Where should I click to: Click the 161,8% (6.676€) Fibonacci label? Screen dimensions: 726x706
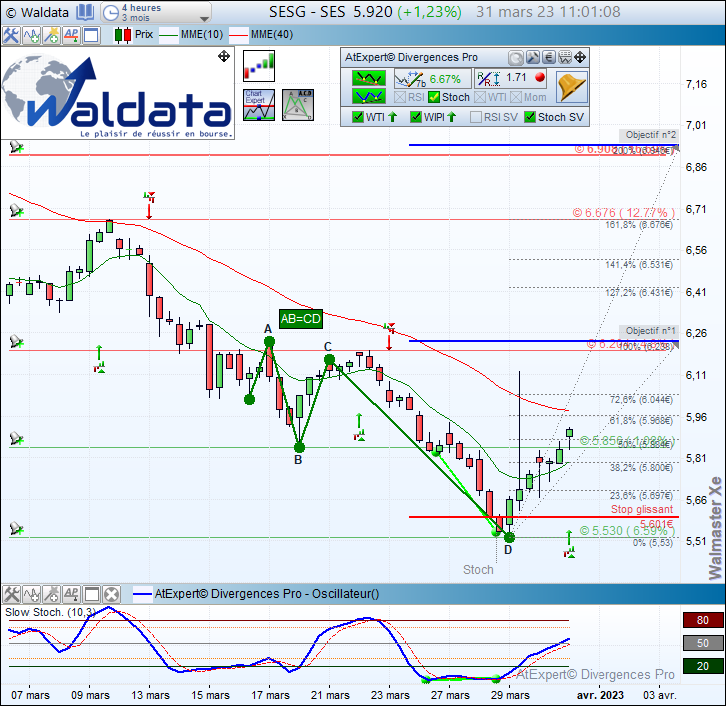click(639, 225)
